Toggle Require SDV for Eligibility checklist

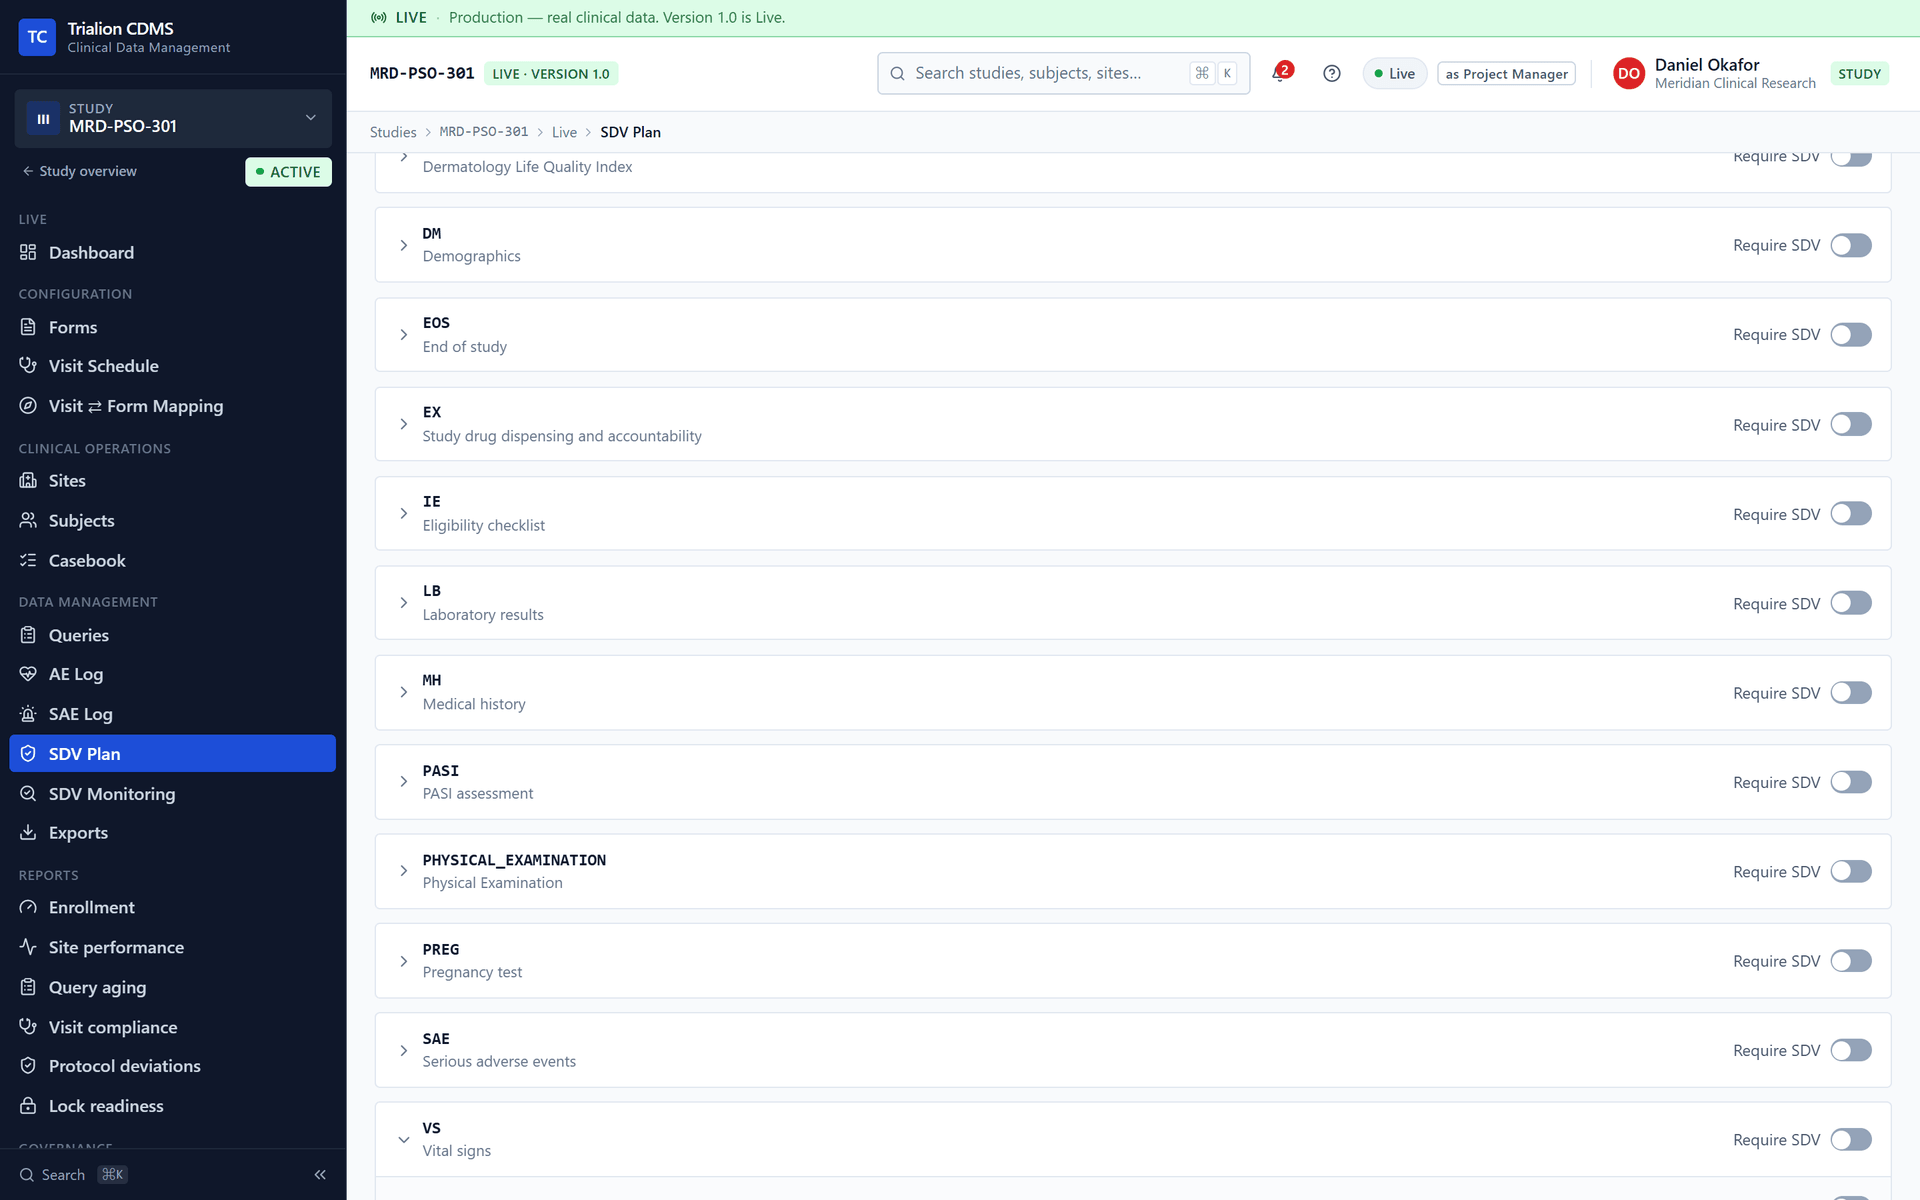tap(1851, 514)
